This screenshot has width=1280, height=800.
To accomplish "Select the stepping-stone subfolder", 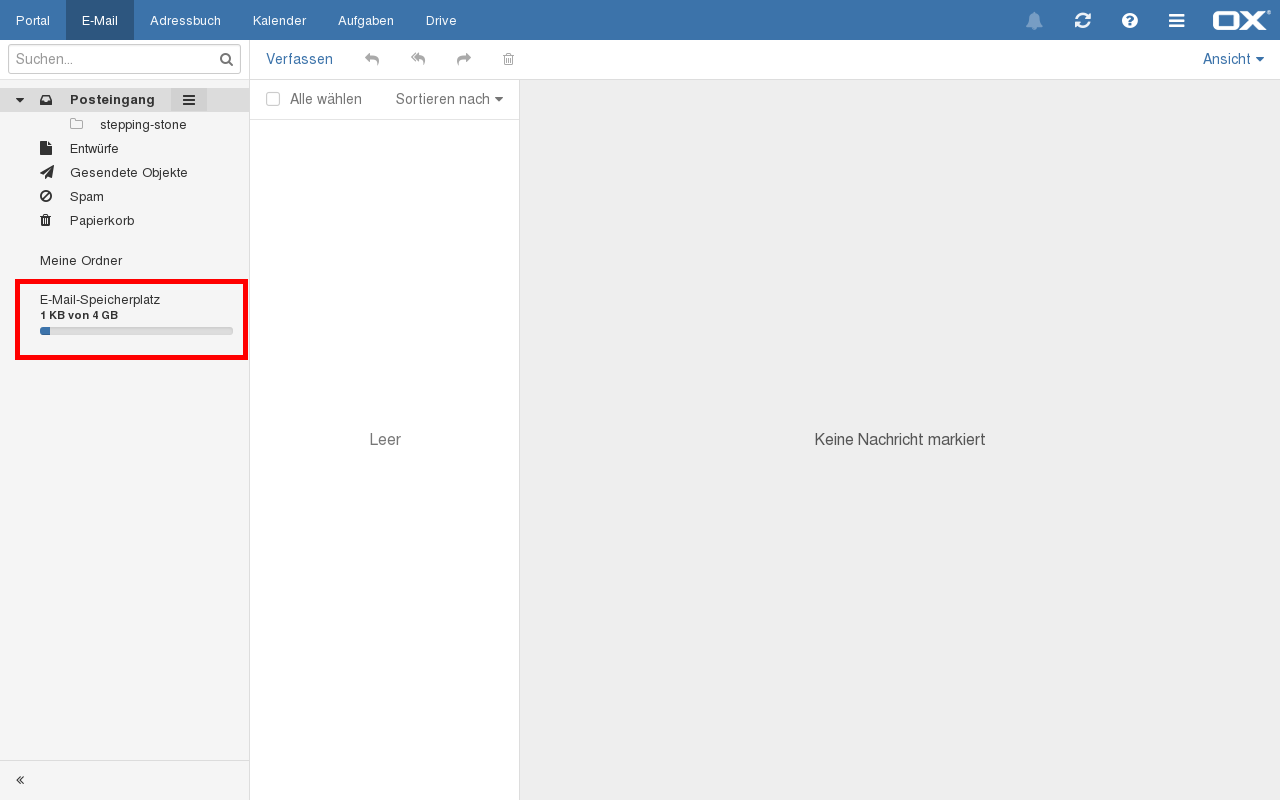I will click(143, 125).
